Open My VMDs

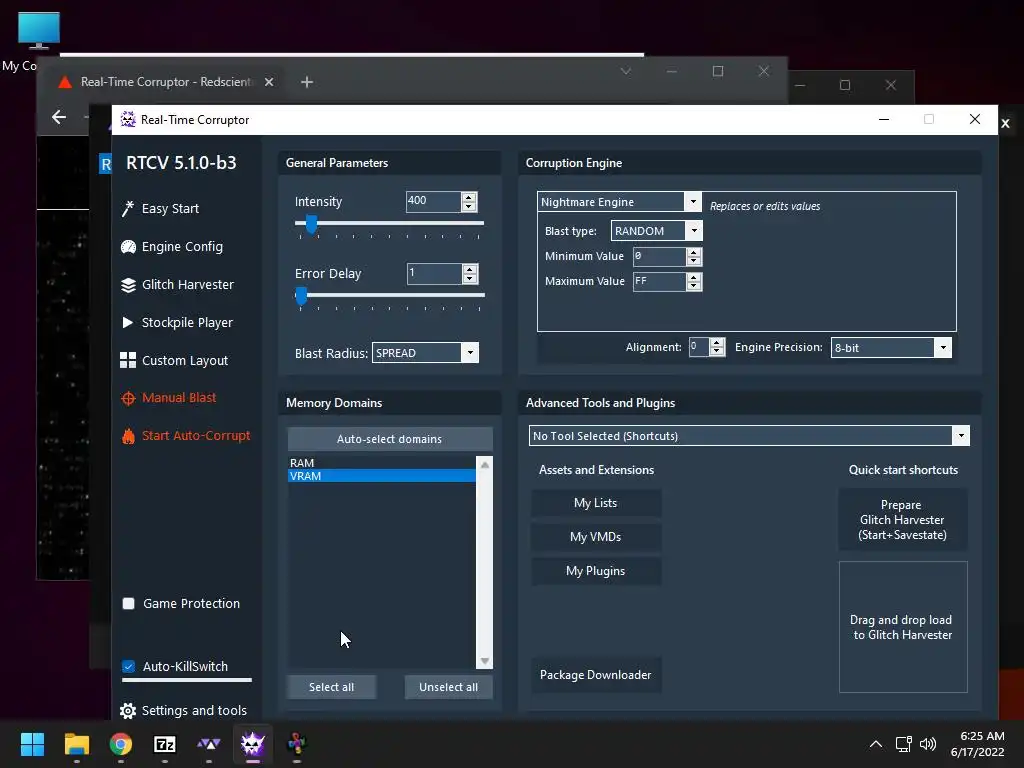(596, 537)
